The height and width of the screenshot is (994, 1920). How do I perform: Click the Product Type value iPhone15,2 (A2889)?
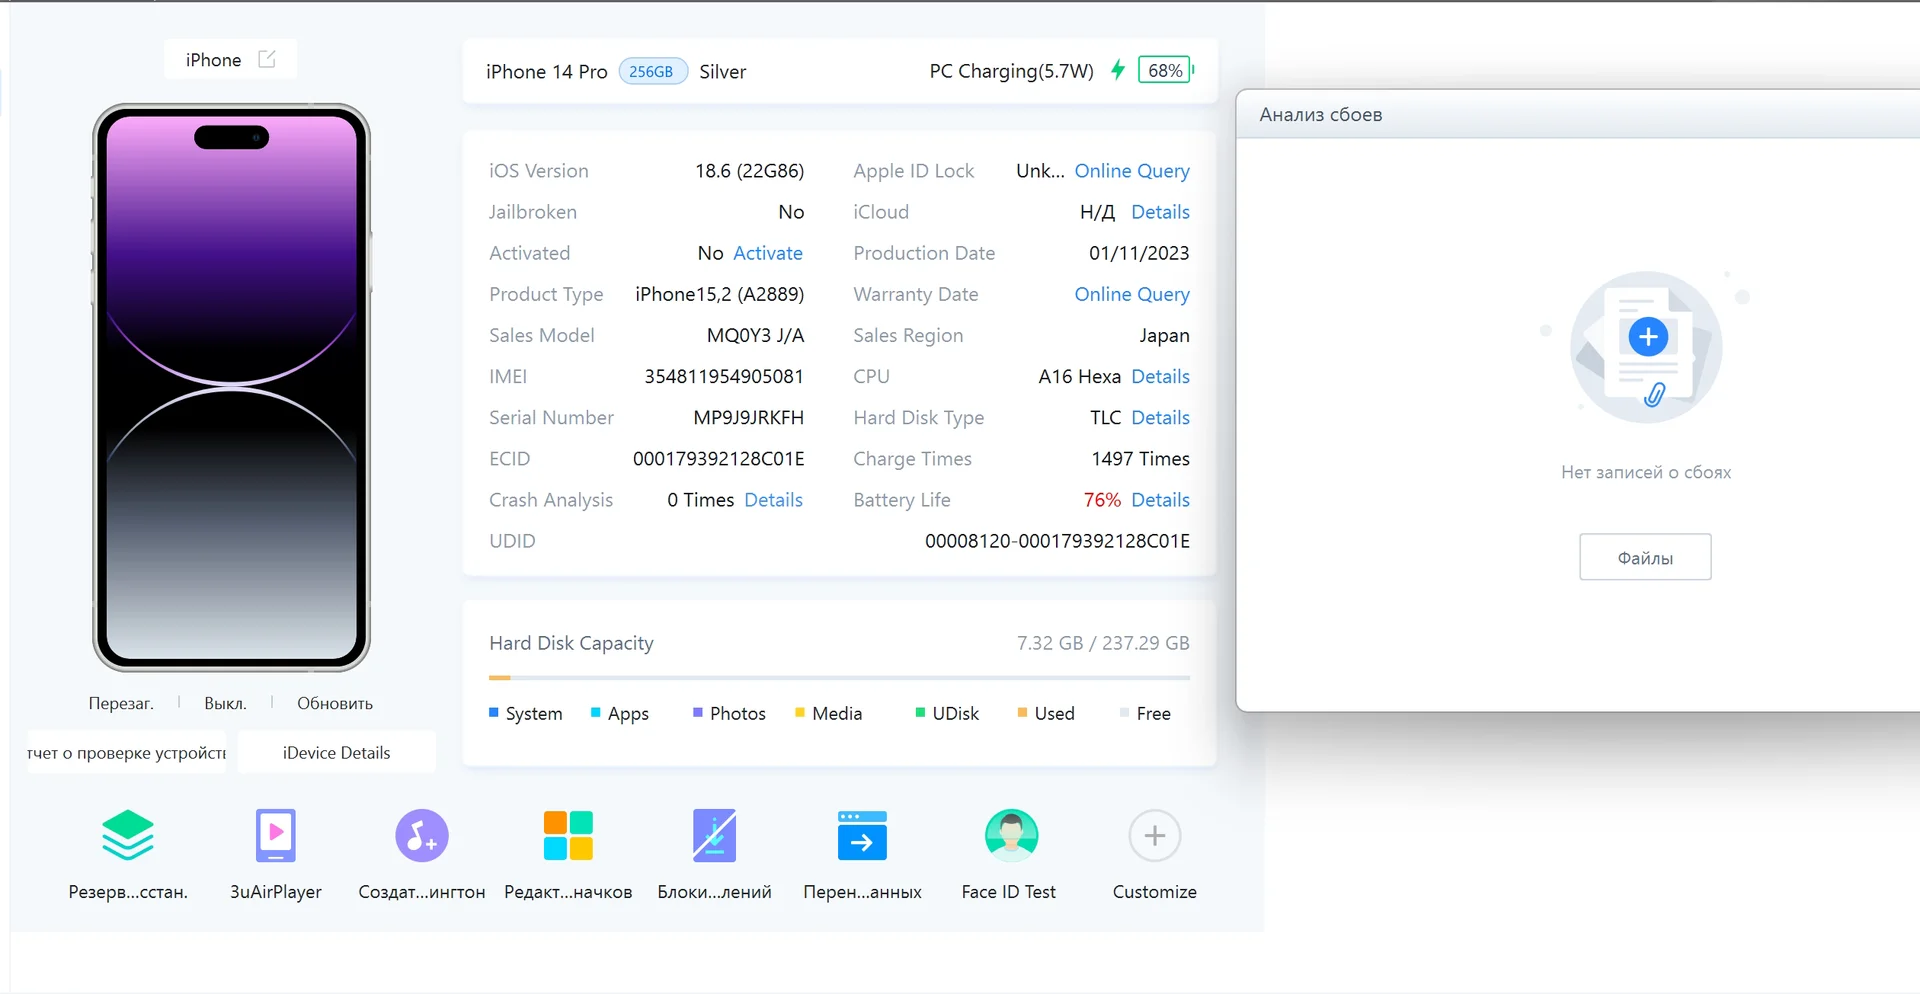coord(720,294)
